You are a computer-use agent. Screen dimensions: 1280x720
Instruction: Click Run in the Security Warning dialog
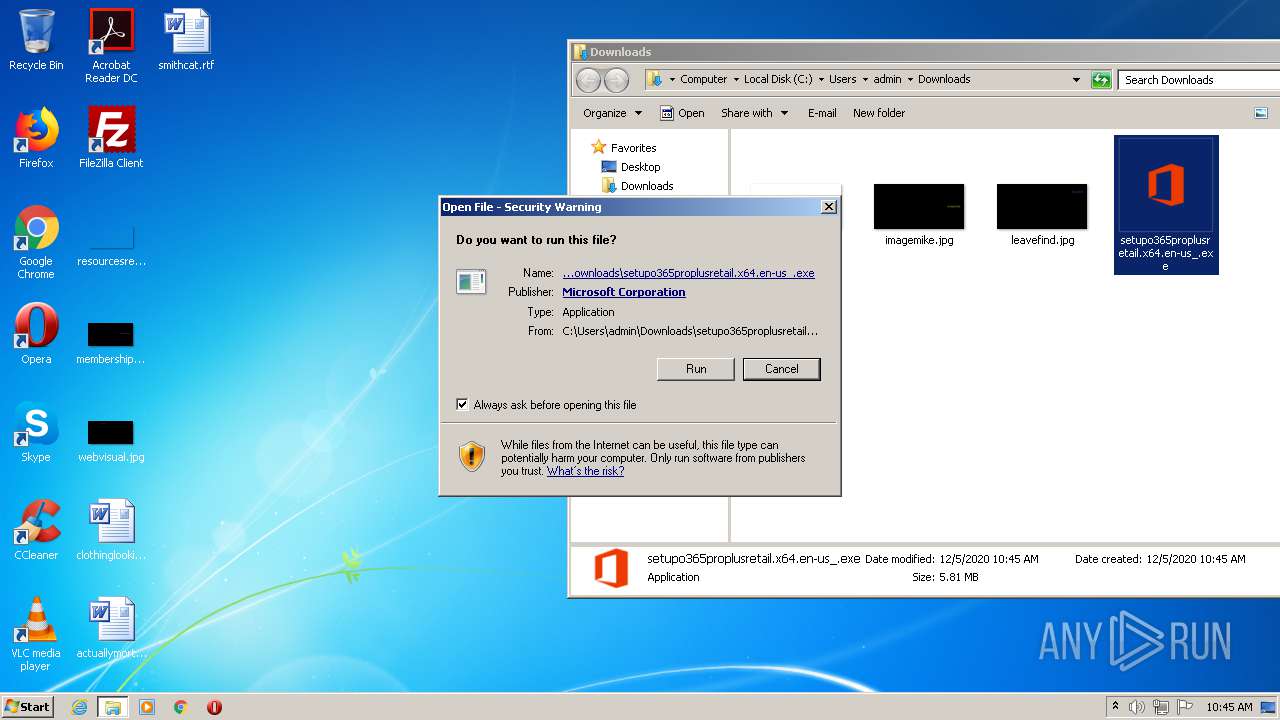click(x=696, y=369)
